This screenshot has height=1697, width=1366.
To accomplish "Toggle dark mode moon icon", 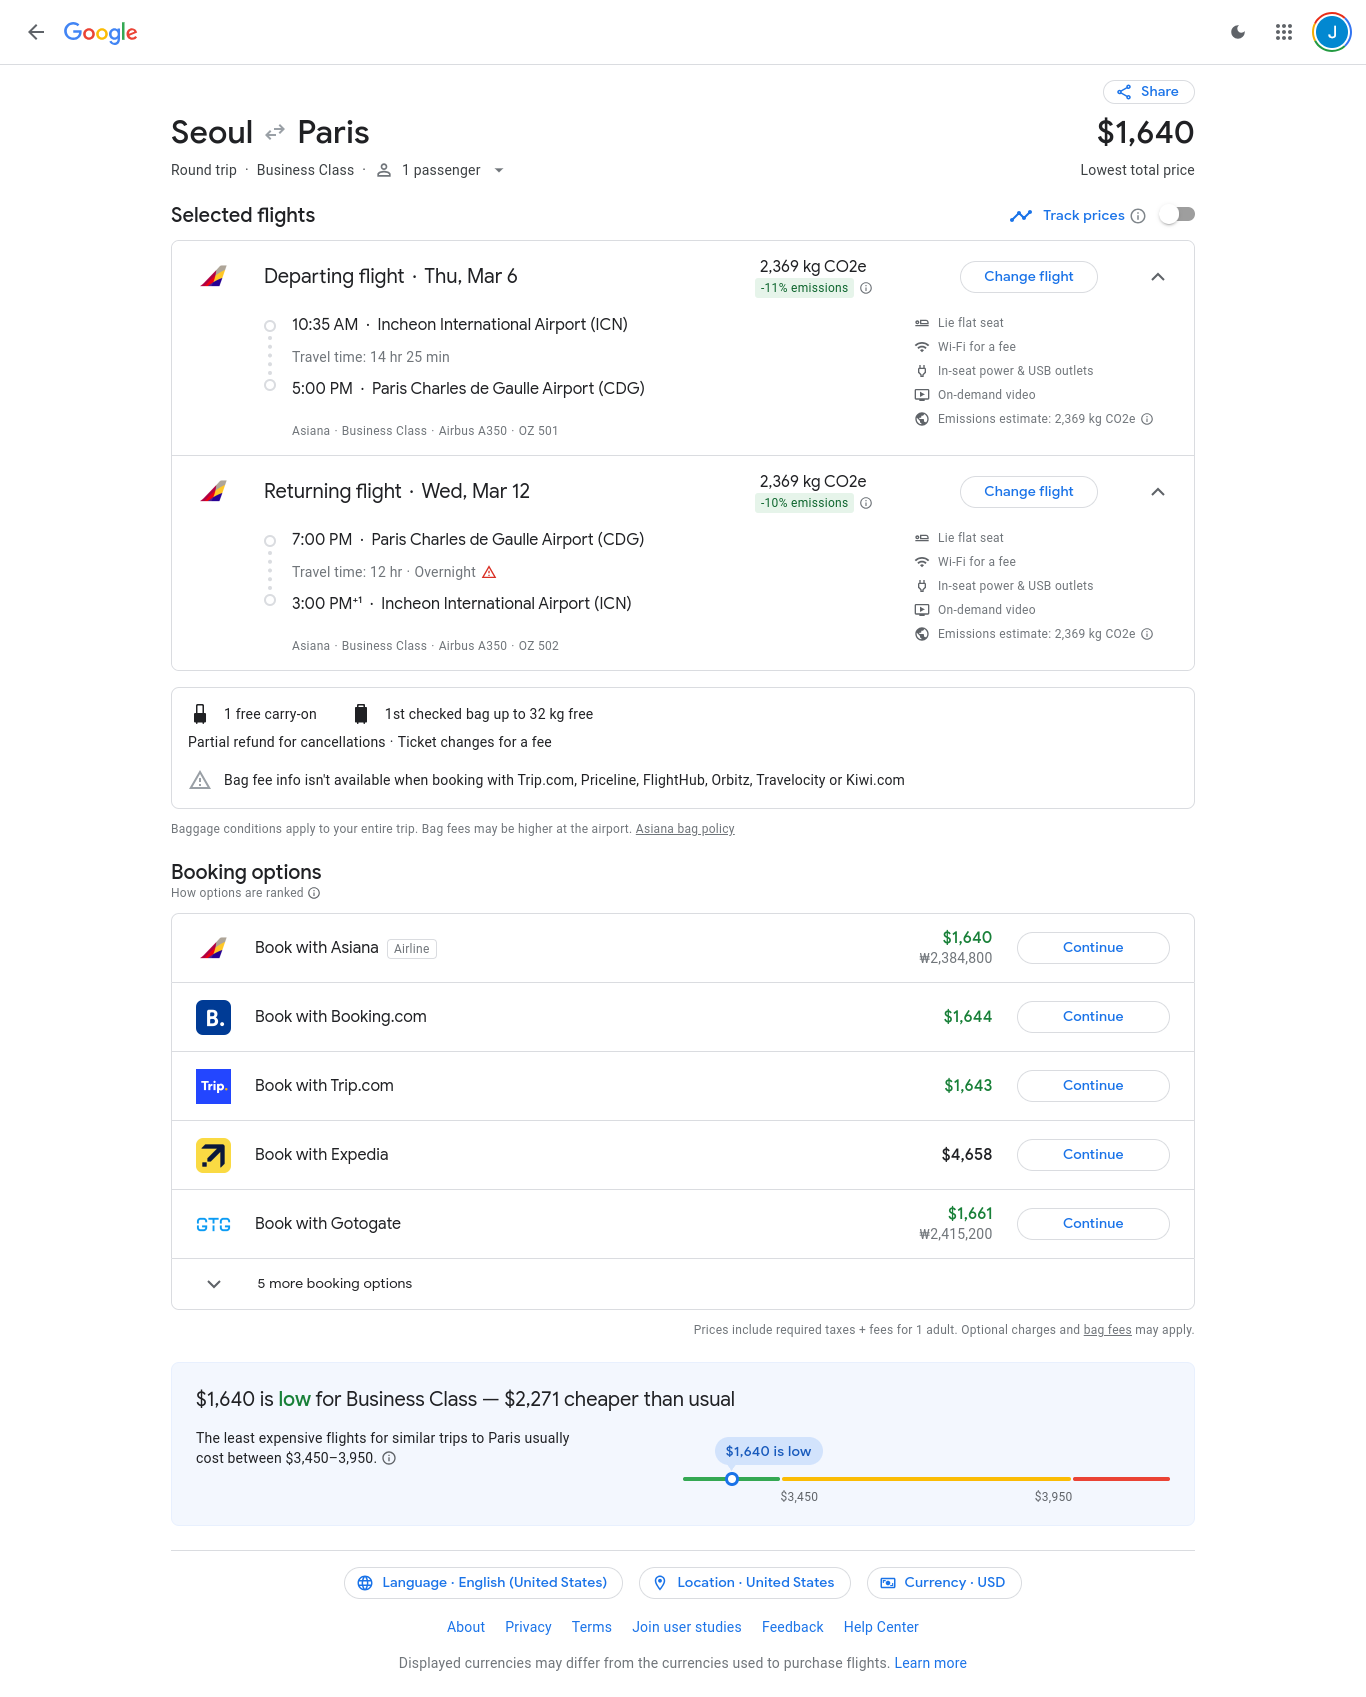I will point(1238,32).
